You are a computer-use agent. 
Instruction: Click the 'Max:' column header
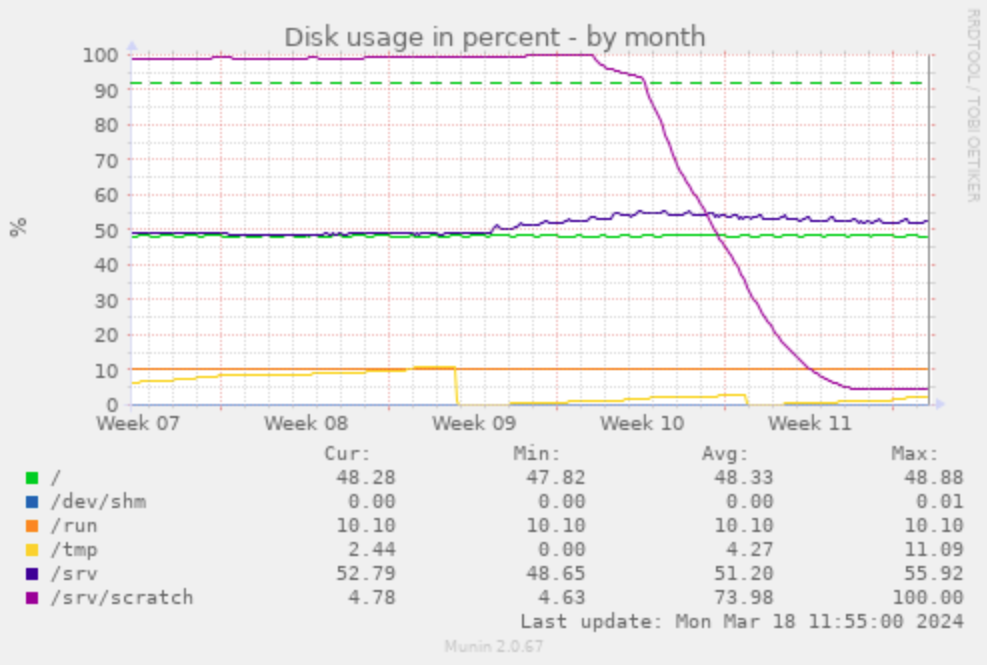(915, 454)
